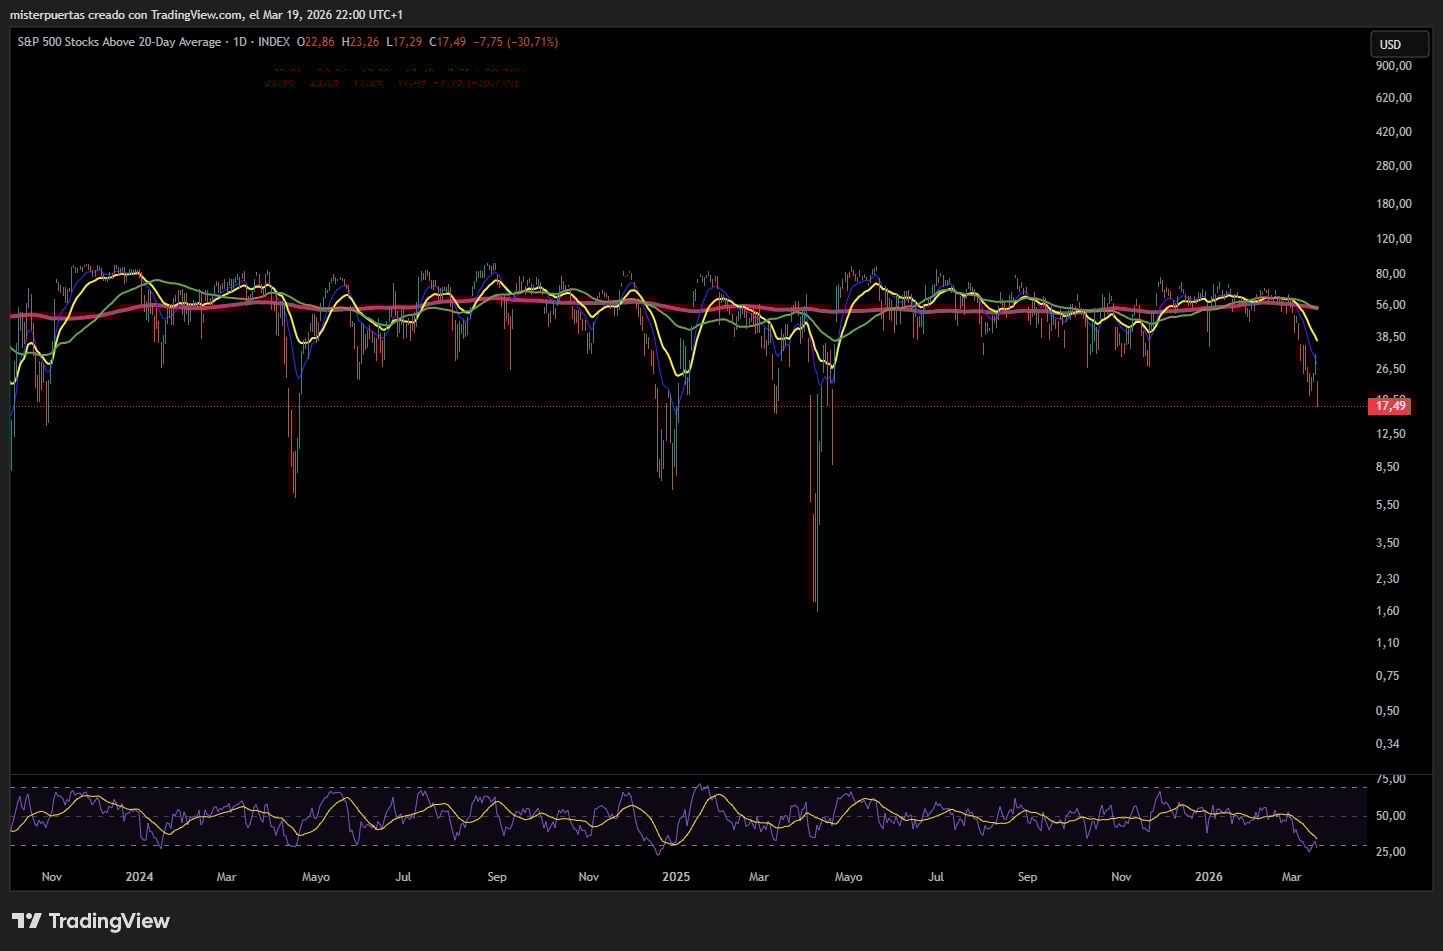Click the 38,50 price axis label
1443x951 pixels.
coord(1391,338)
